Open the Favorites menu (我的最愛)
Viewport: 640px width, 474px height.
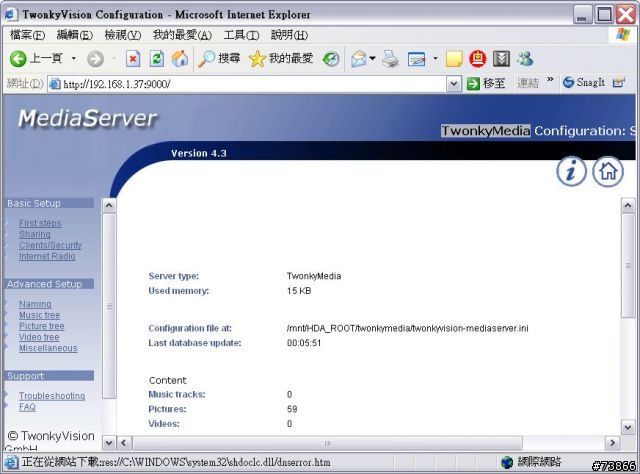182,35
